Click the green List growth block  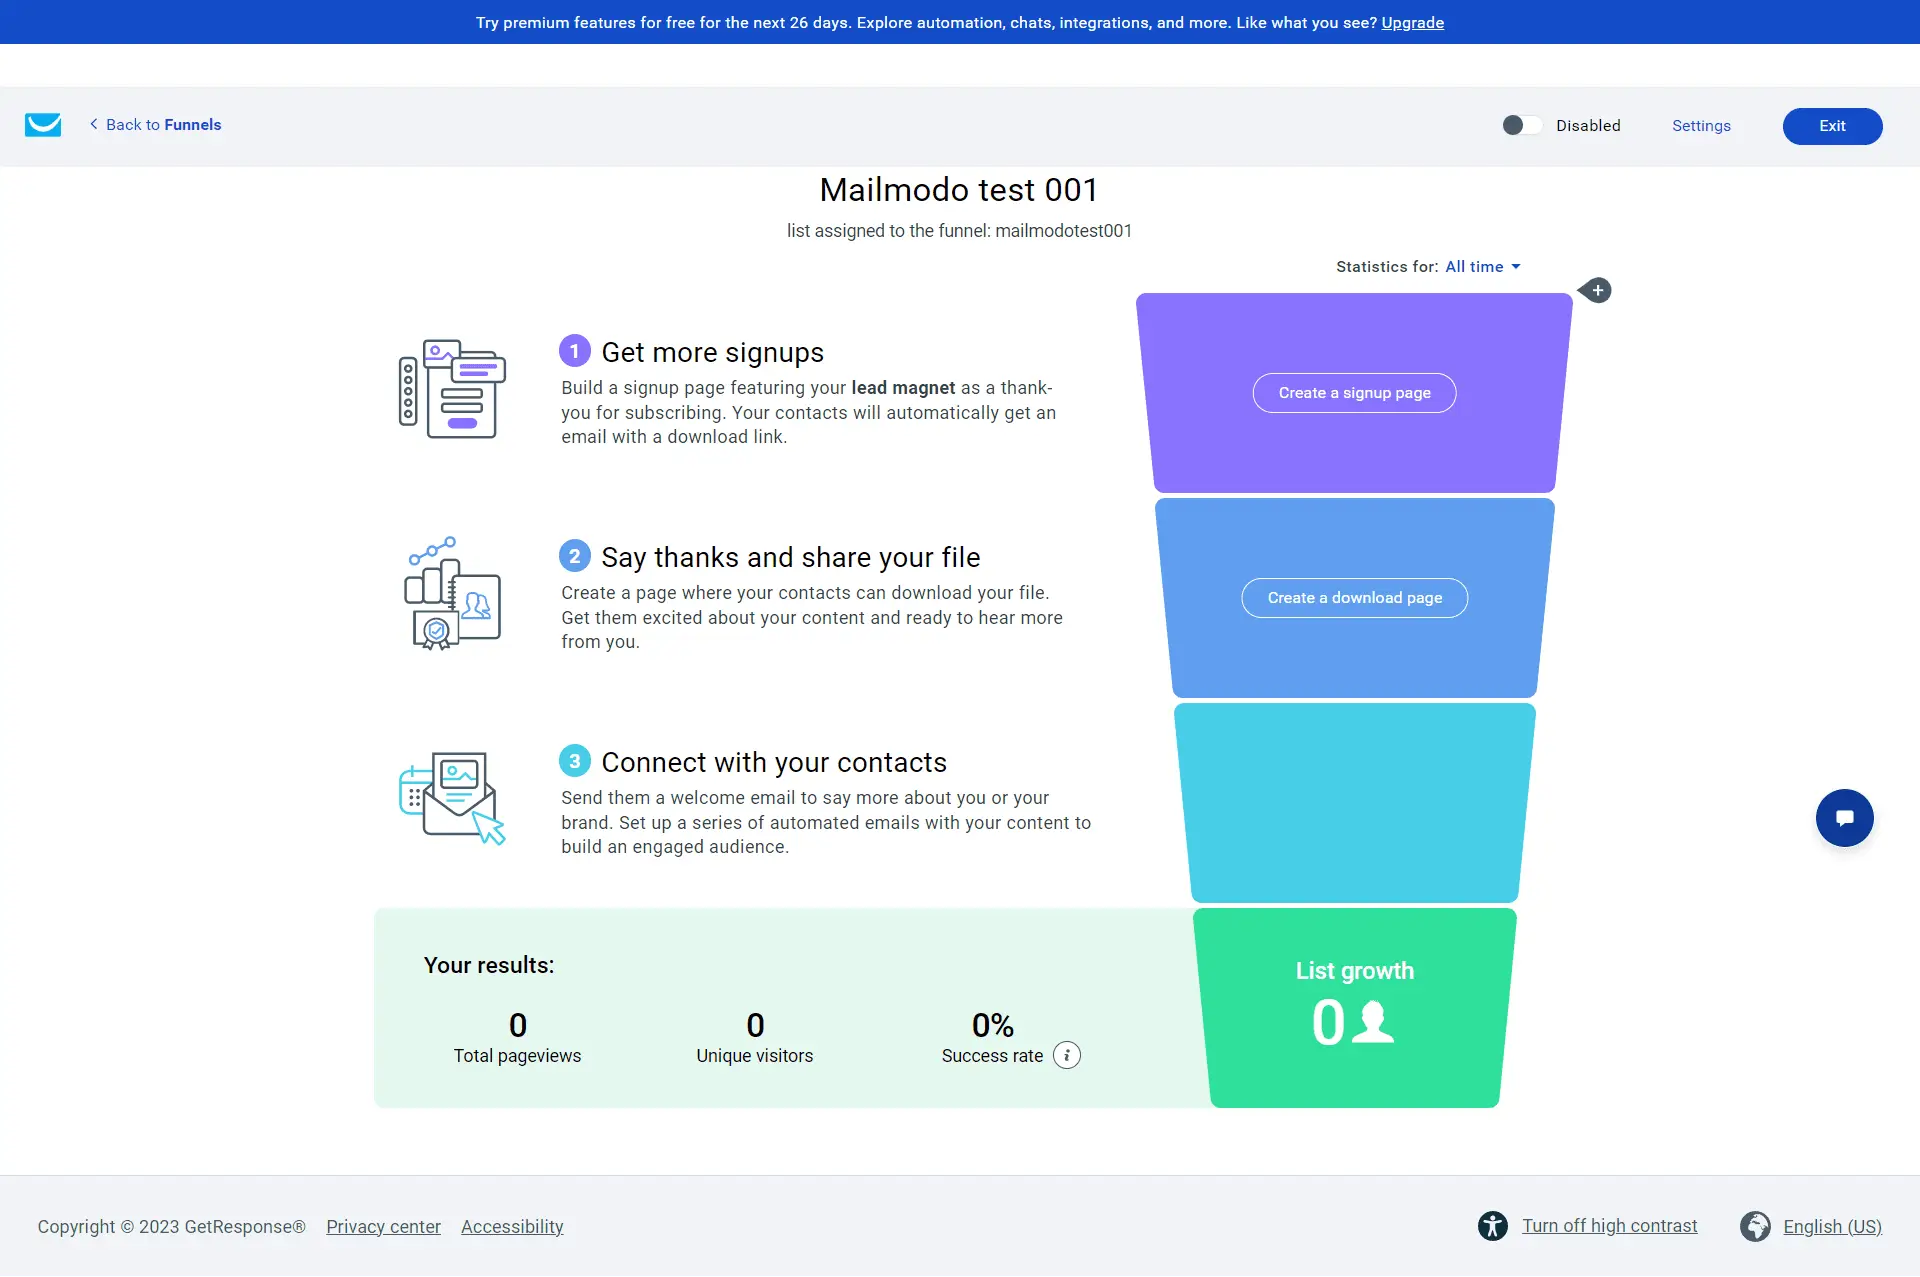point(1354,1007)
